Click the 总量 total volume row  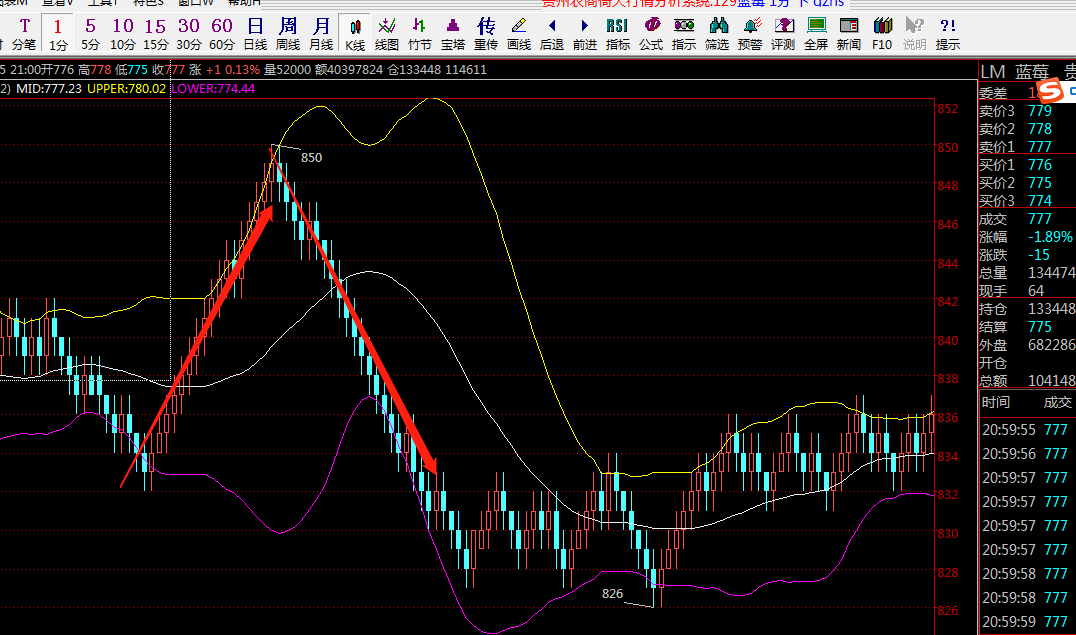[1027, 273]
